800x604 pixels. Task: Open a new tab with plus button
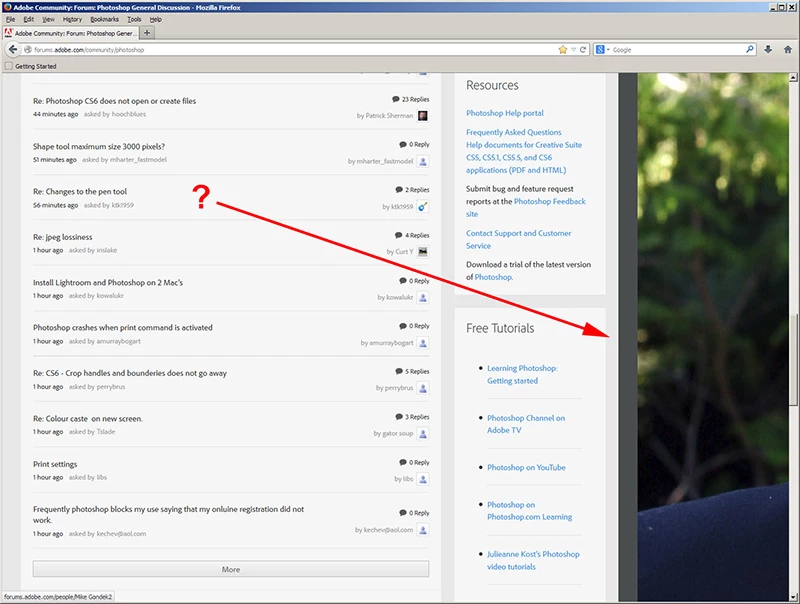[x=146, y=33]
